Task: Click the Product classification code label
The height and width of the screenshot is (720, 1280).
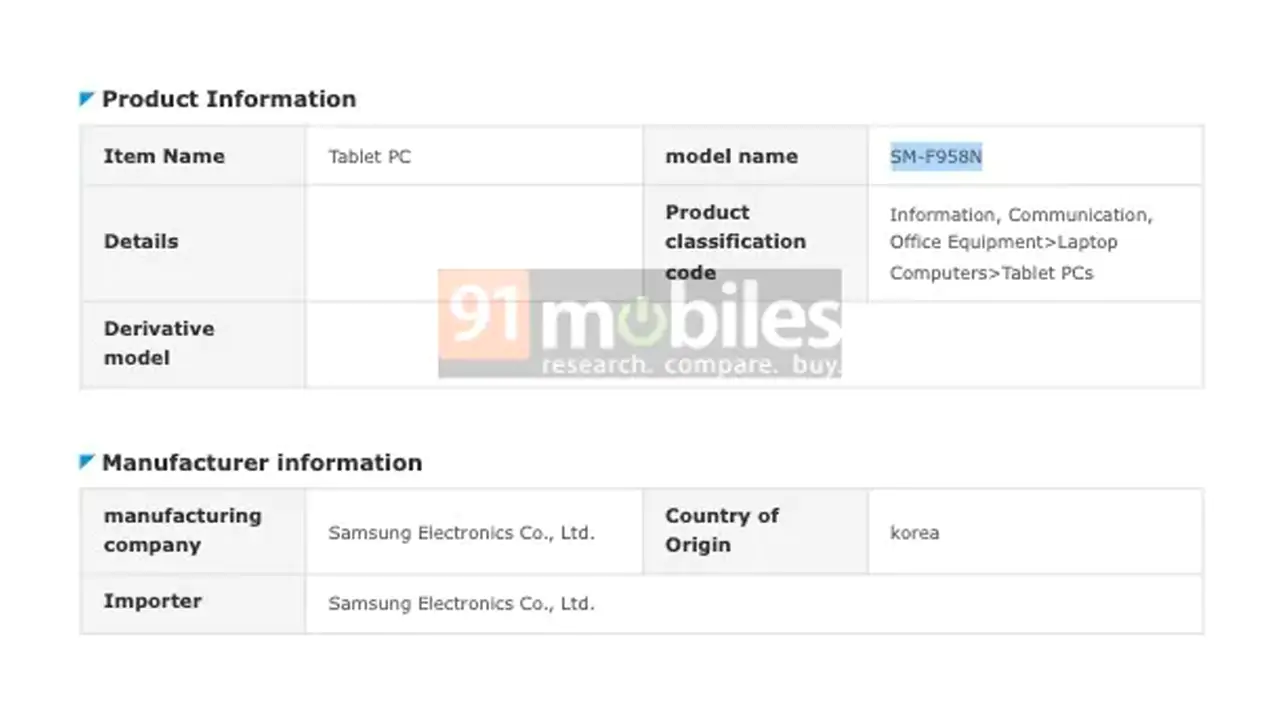Action: 735,242
